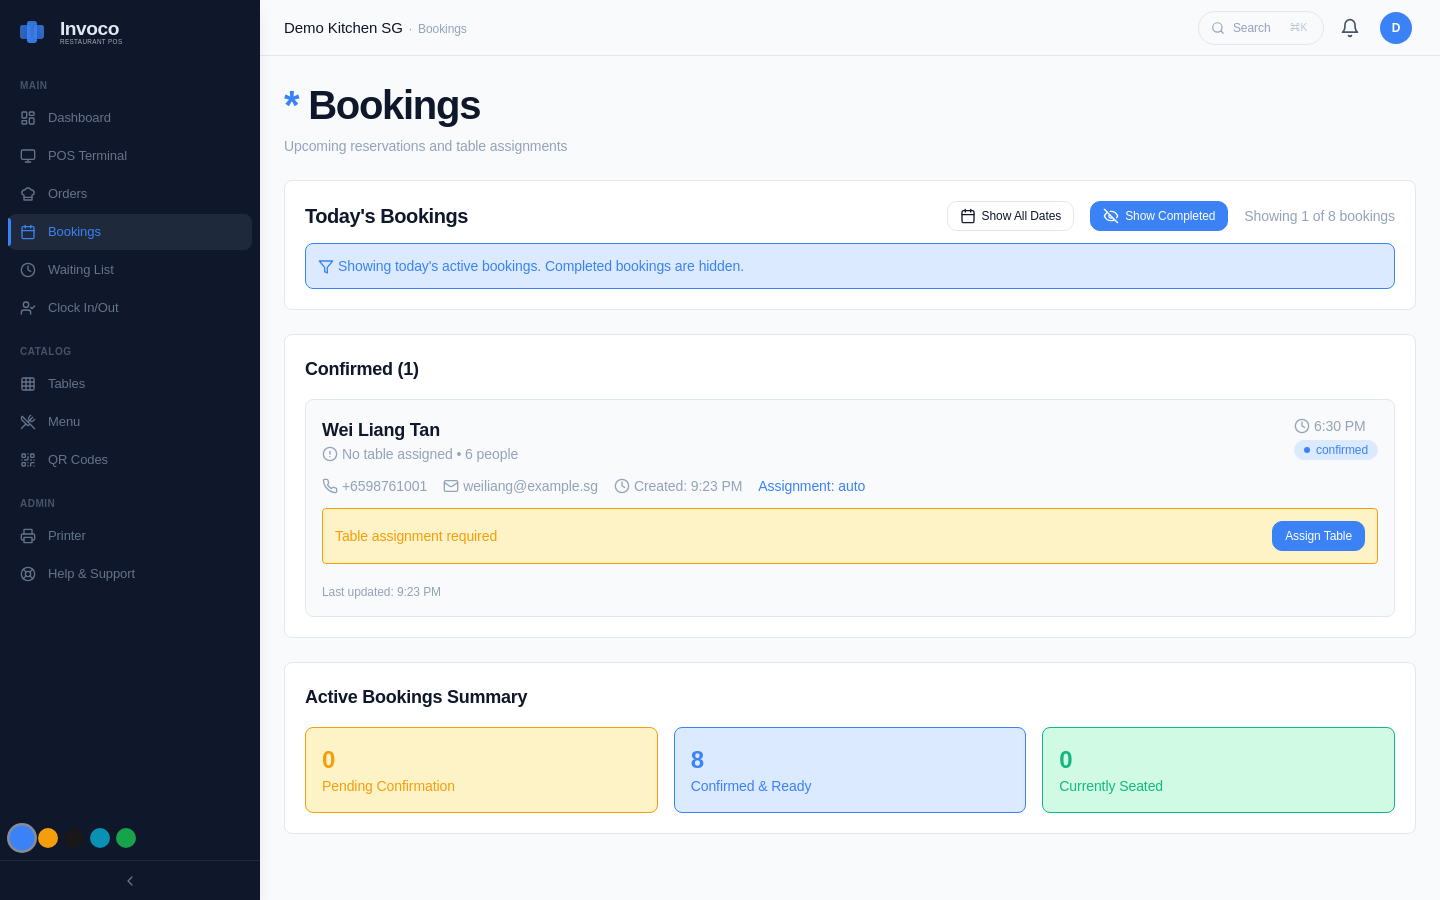Collapse the sidebar with the chevron

tap(129, 880)
